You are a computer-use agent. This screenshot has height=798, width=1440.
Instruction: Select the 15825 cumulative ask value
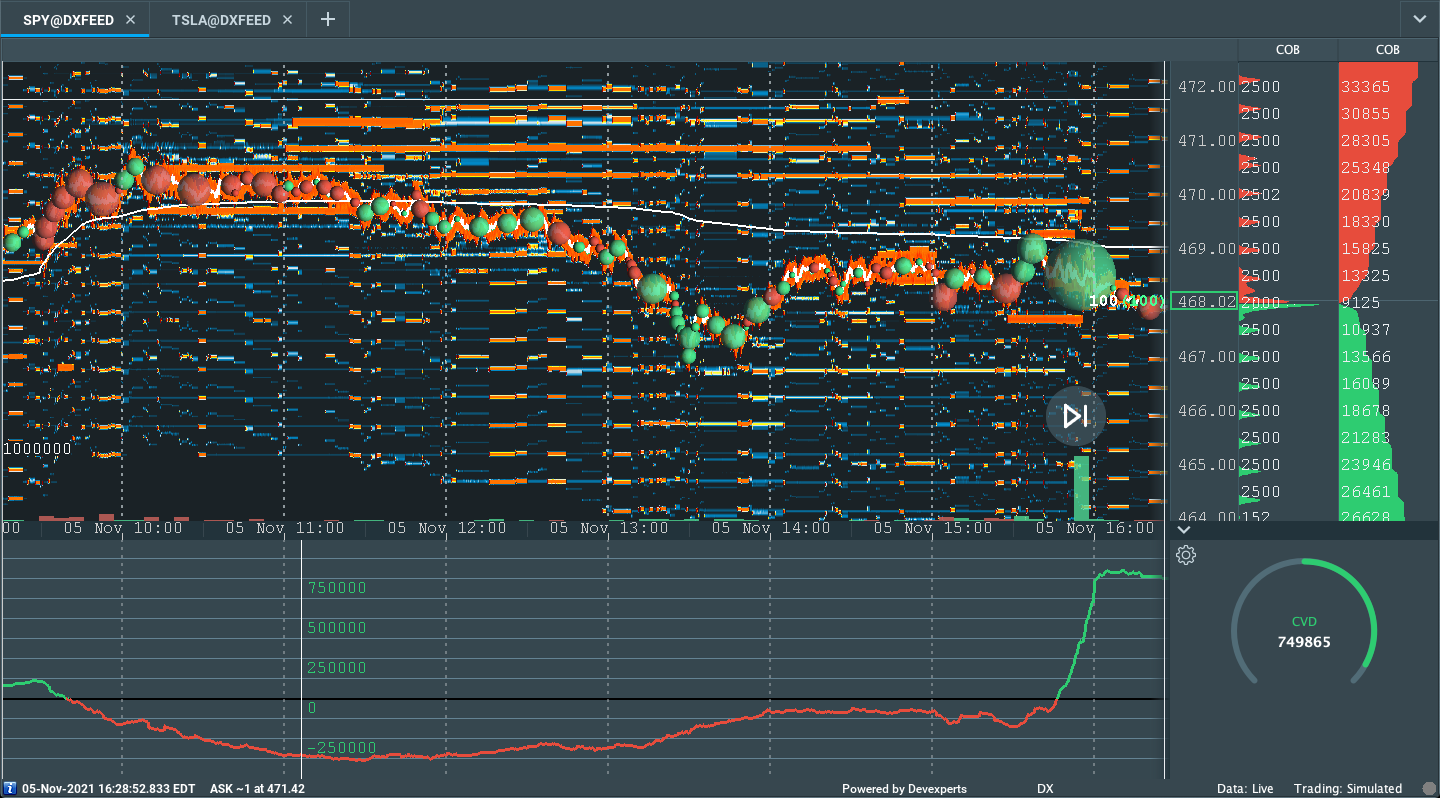pos(1365,249)
